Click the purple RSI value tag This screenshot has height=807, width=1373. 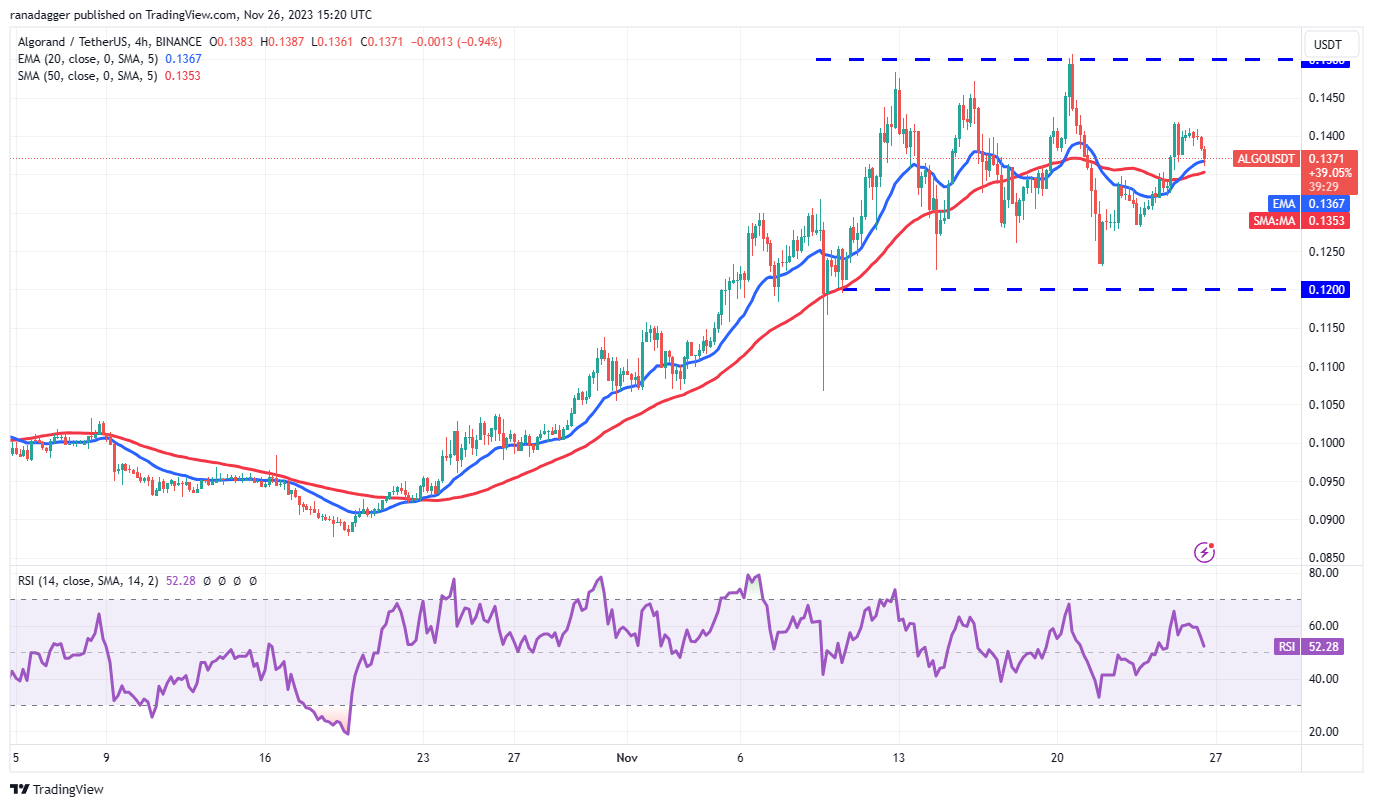[x=1286, y=646]
